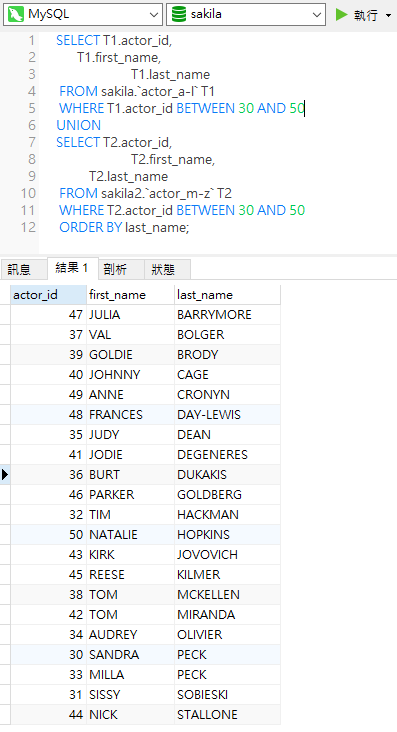This screenshot has height=732, width=397.
Task: Sort by the actor_id column header
Action: pos(48,295)
